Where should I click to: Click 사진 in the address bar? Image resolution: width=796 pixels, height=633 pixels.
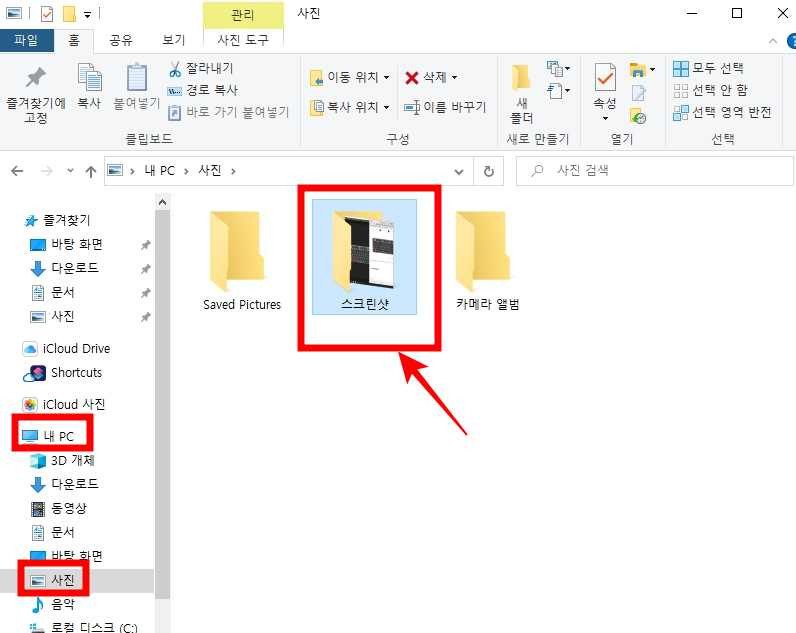point(210,171)
